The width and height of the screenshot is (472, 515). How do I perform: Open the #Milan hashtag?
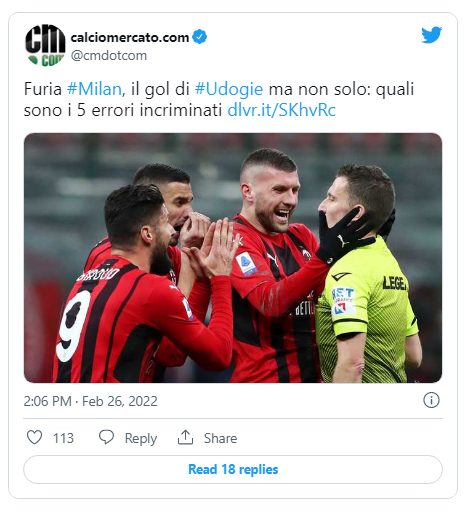pos(94,89)
